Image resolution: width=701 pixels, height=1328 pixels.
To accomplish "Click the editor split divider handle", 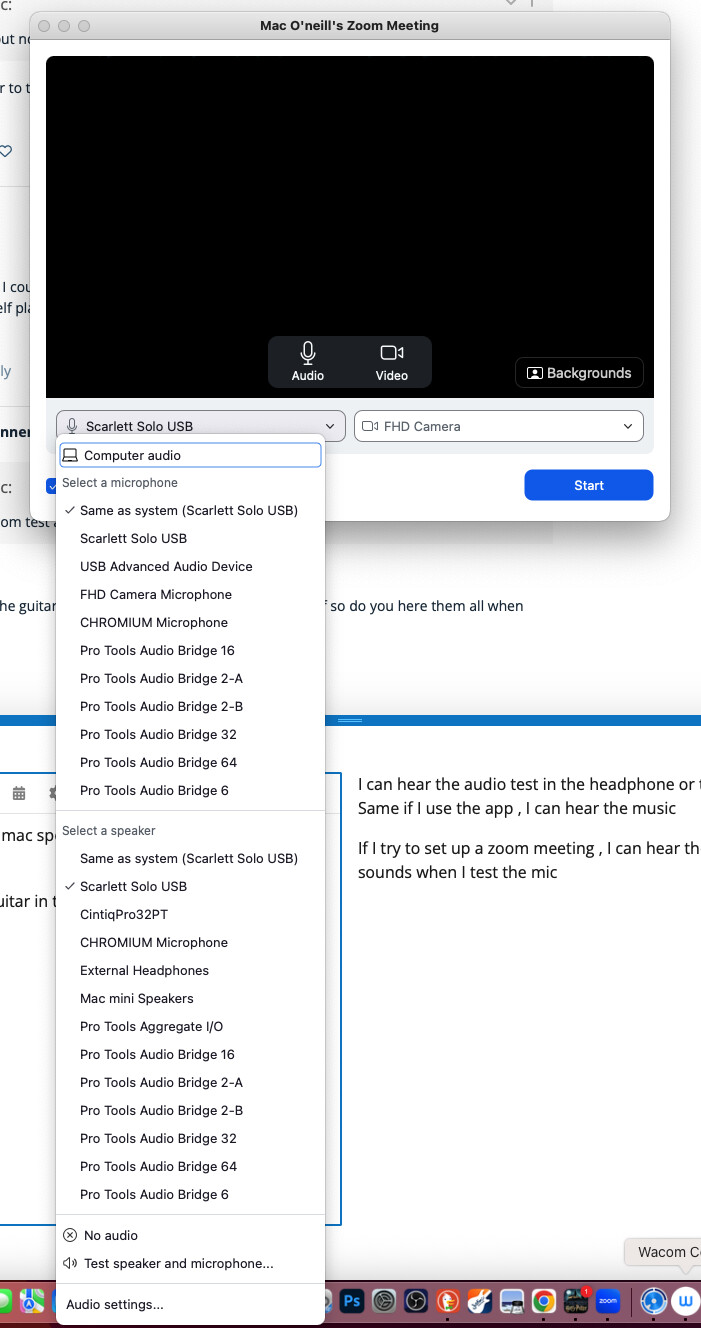I will [350, 720].
